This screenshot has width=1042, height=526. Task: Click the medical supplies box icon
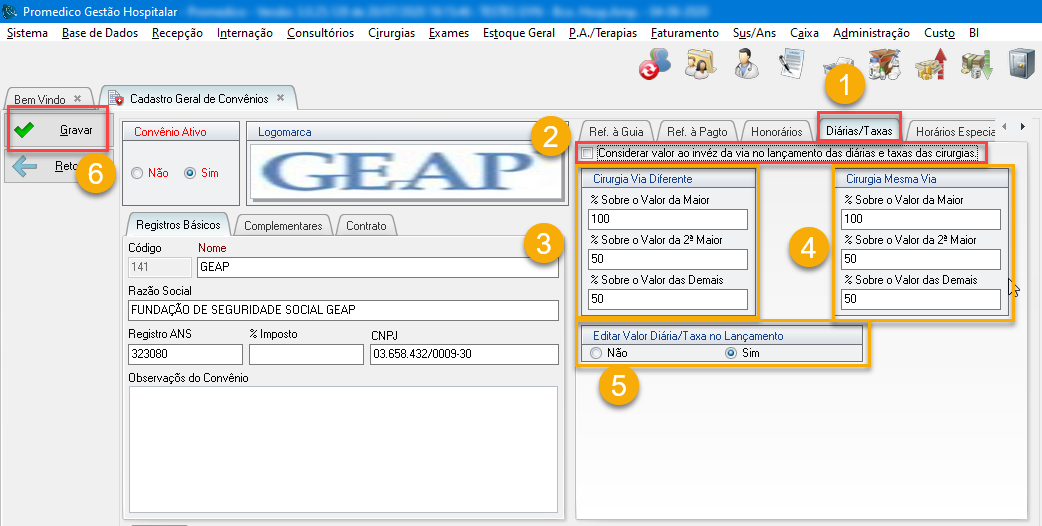(884, 63)
